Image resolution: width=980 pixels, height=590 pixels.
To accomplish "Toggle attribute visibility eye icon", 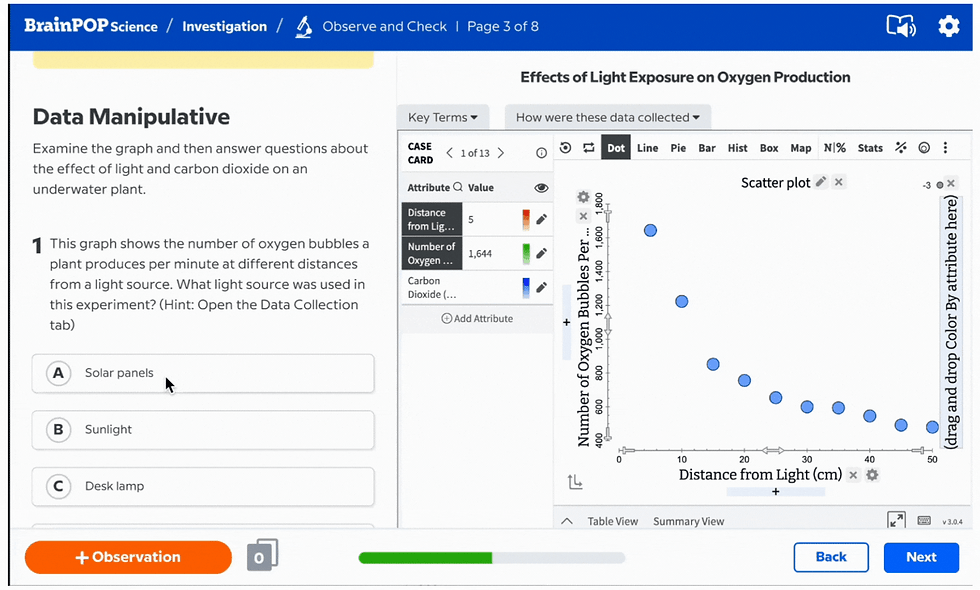I will click(x=541, y=188).
